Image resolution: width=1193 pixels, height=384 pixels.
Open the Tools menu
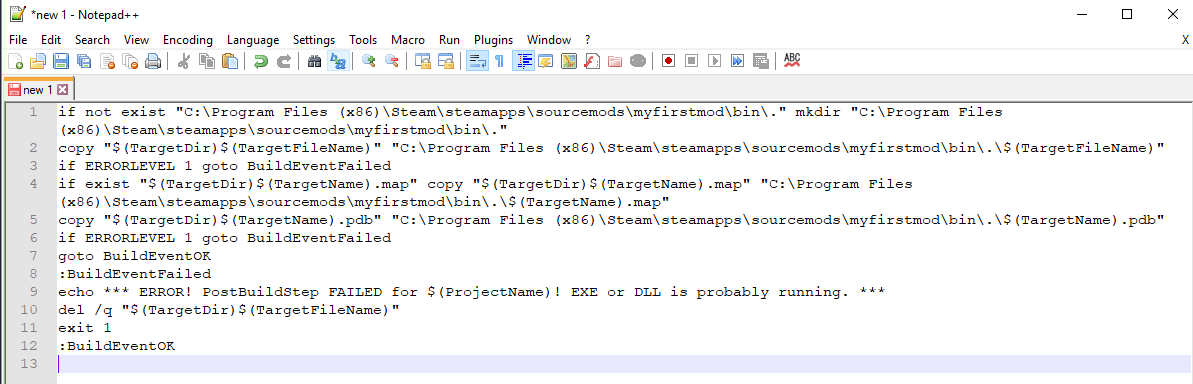tap(363, 40)
